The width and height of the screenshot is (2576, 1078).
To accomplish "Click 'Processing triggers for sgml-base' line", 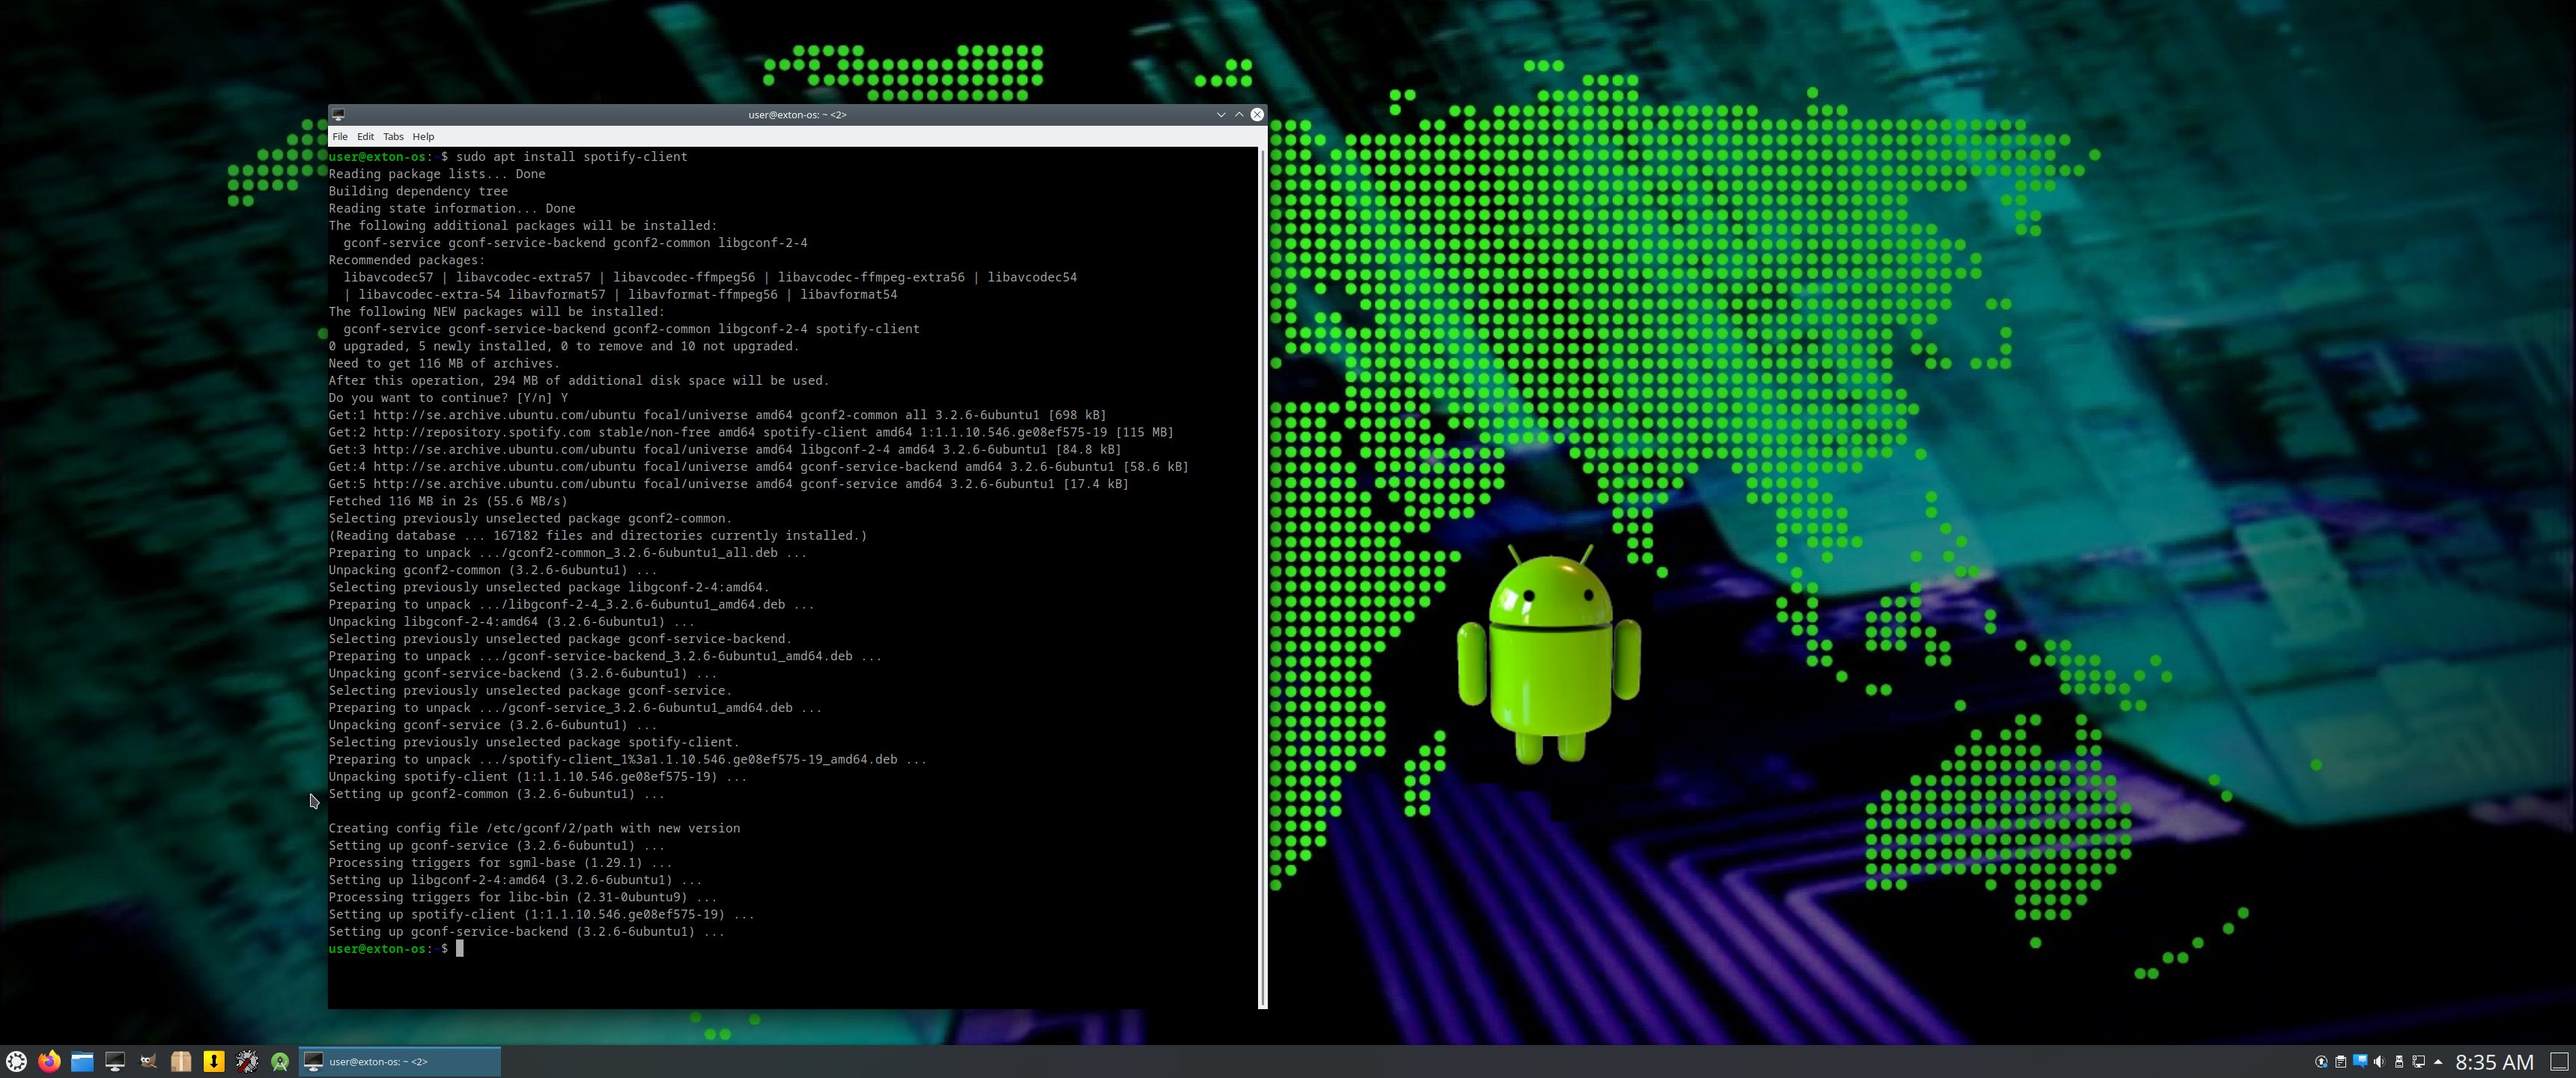I will click(x=500, y=862).
